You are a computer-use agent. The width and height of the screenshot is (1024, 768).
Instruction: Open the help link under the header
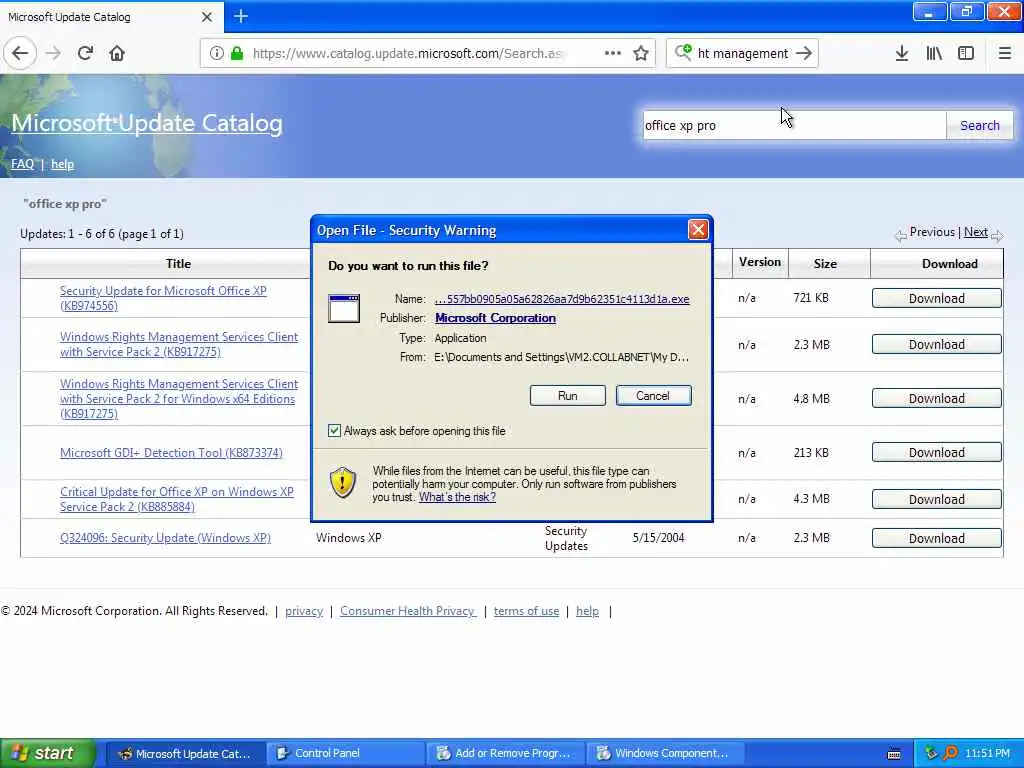(x=63, y=164)
